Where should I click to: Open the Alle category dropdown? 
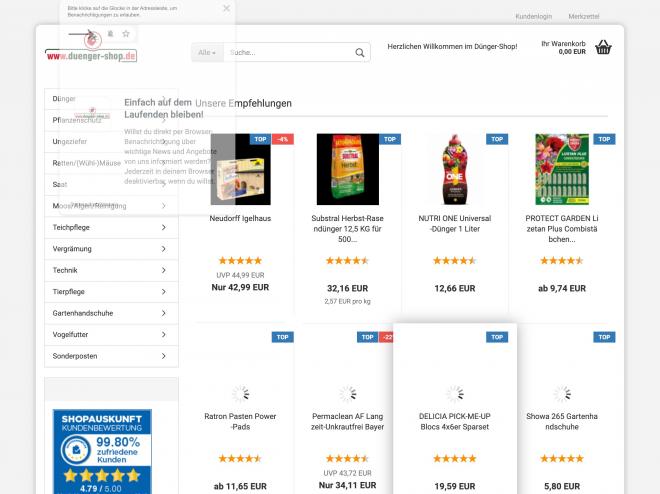pyautogui.click(x=207, y=53)
